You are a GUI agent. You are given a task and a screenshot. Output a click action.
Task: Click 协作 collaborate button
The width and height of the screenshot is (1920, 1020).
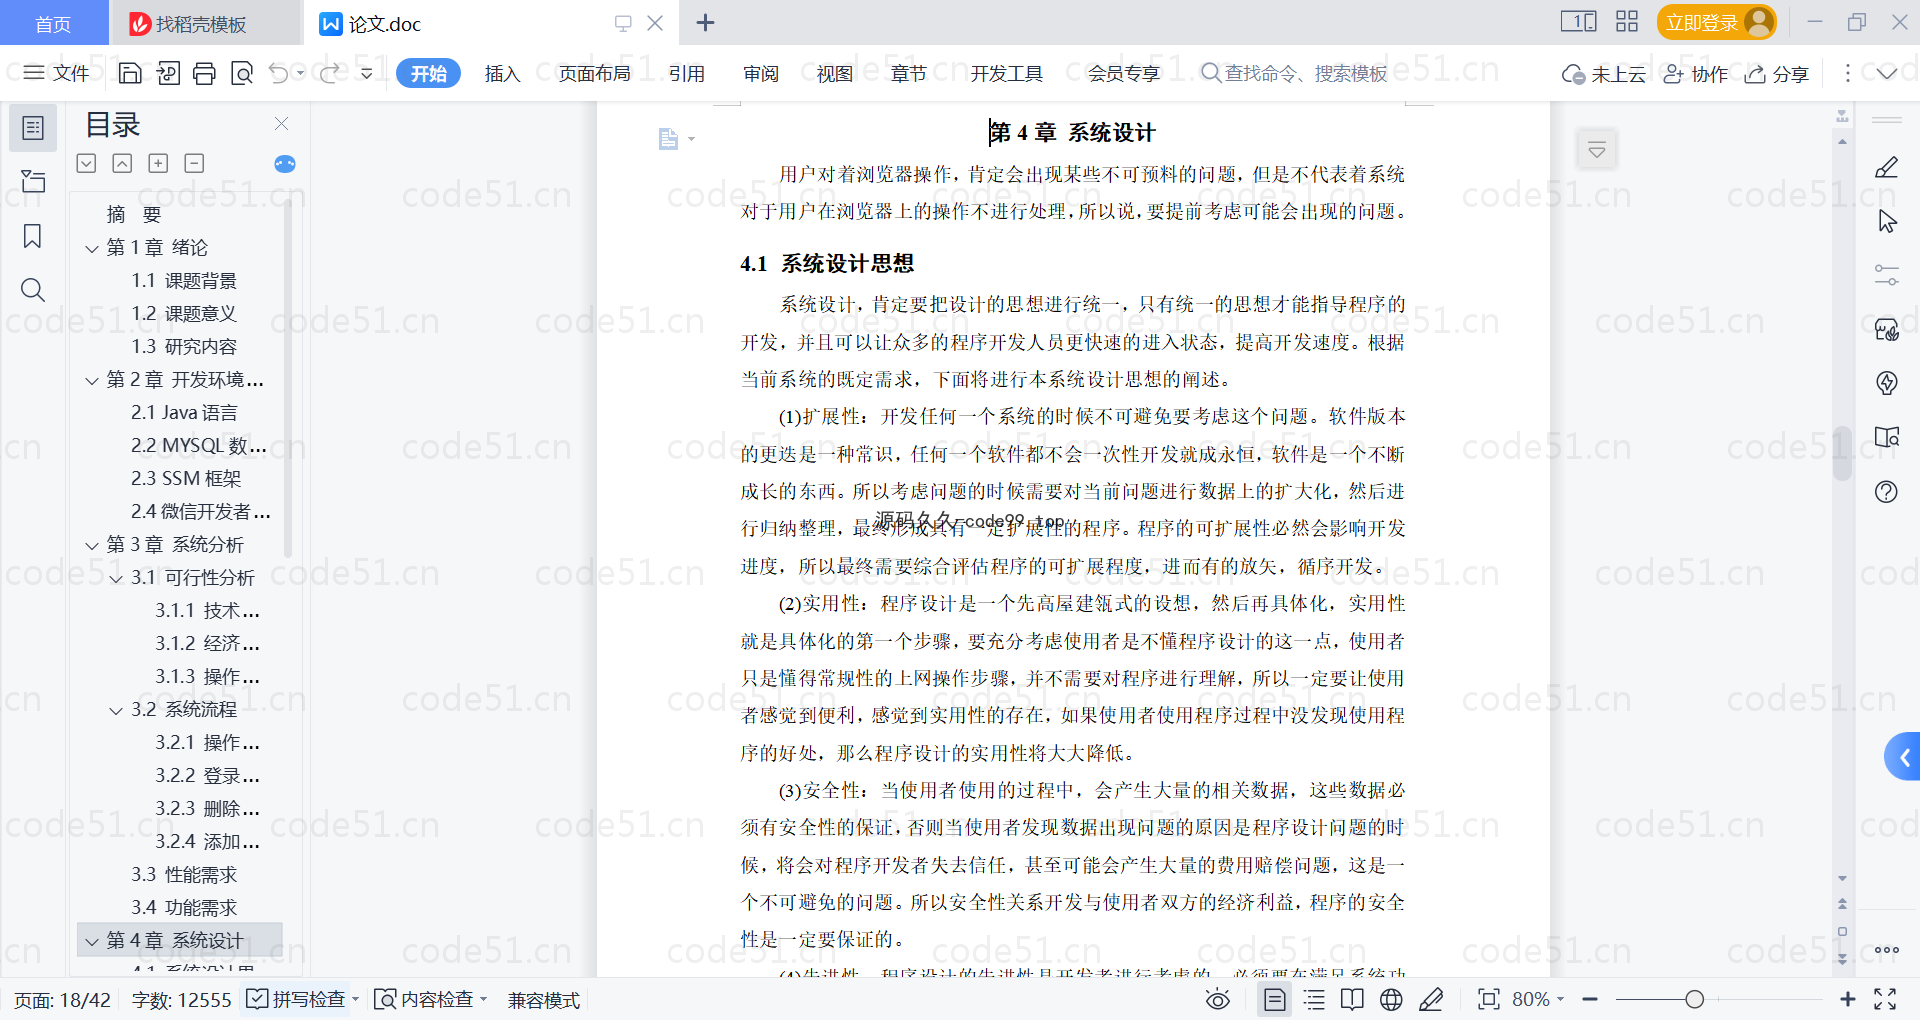pyautogui.click(x=1696, y=73)
